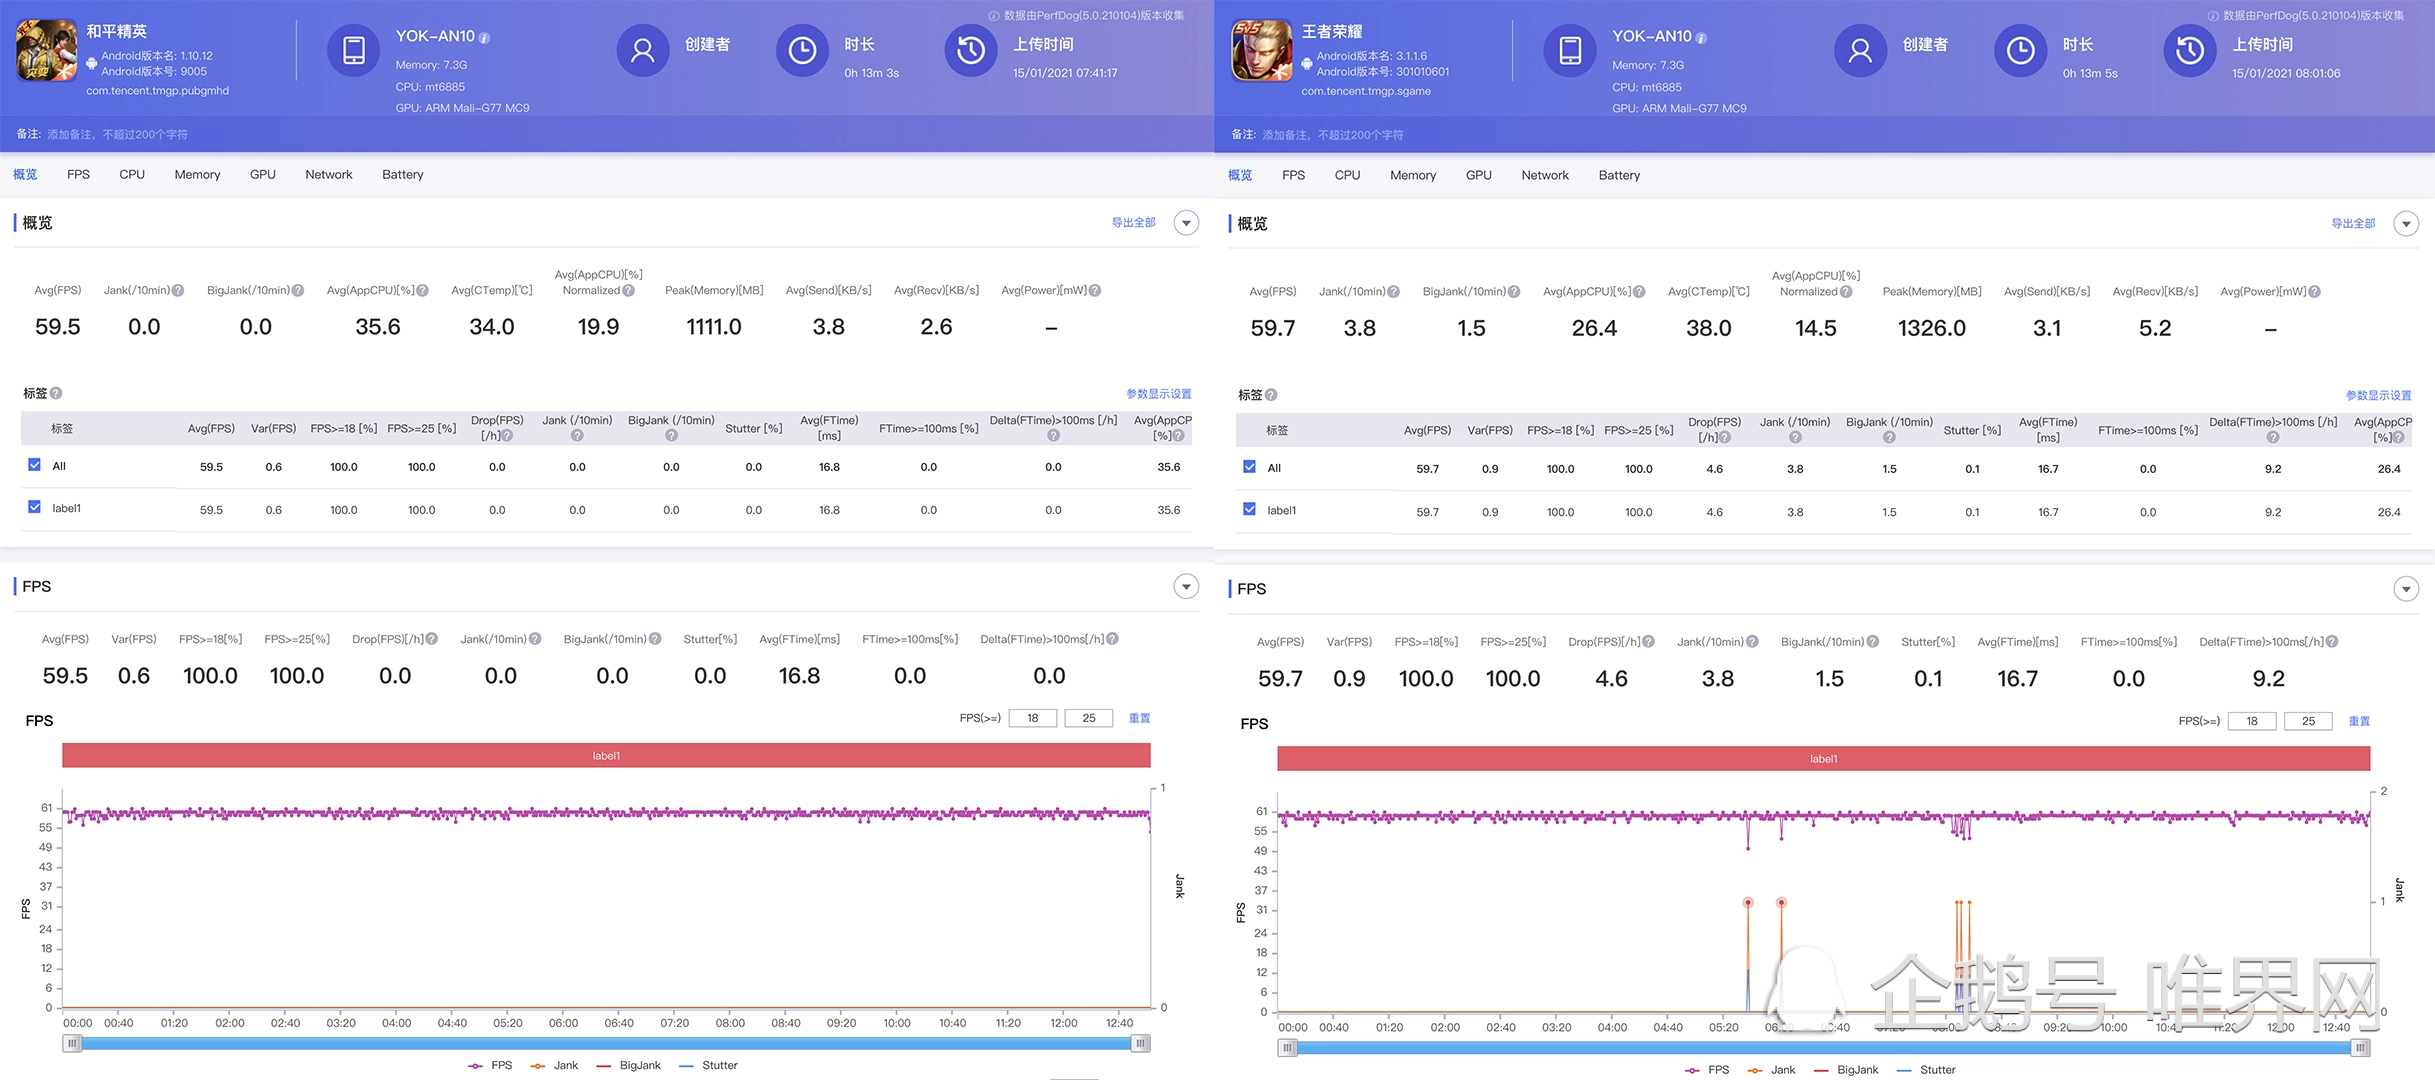The image size is (2435, 1080).
Task: Click 导出全部 link in right report
Action: click(x=2353, y=224)
